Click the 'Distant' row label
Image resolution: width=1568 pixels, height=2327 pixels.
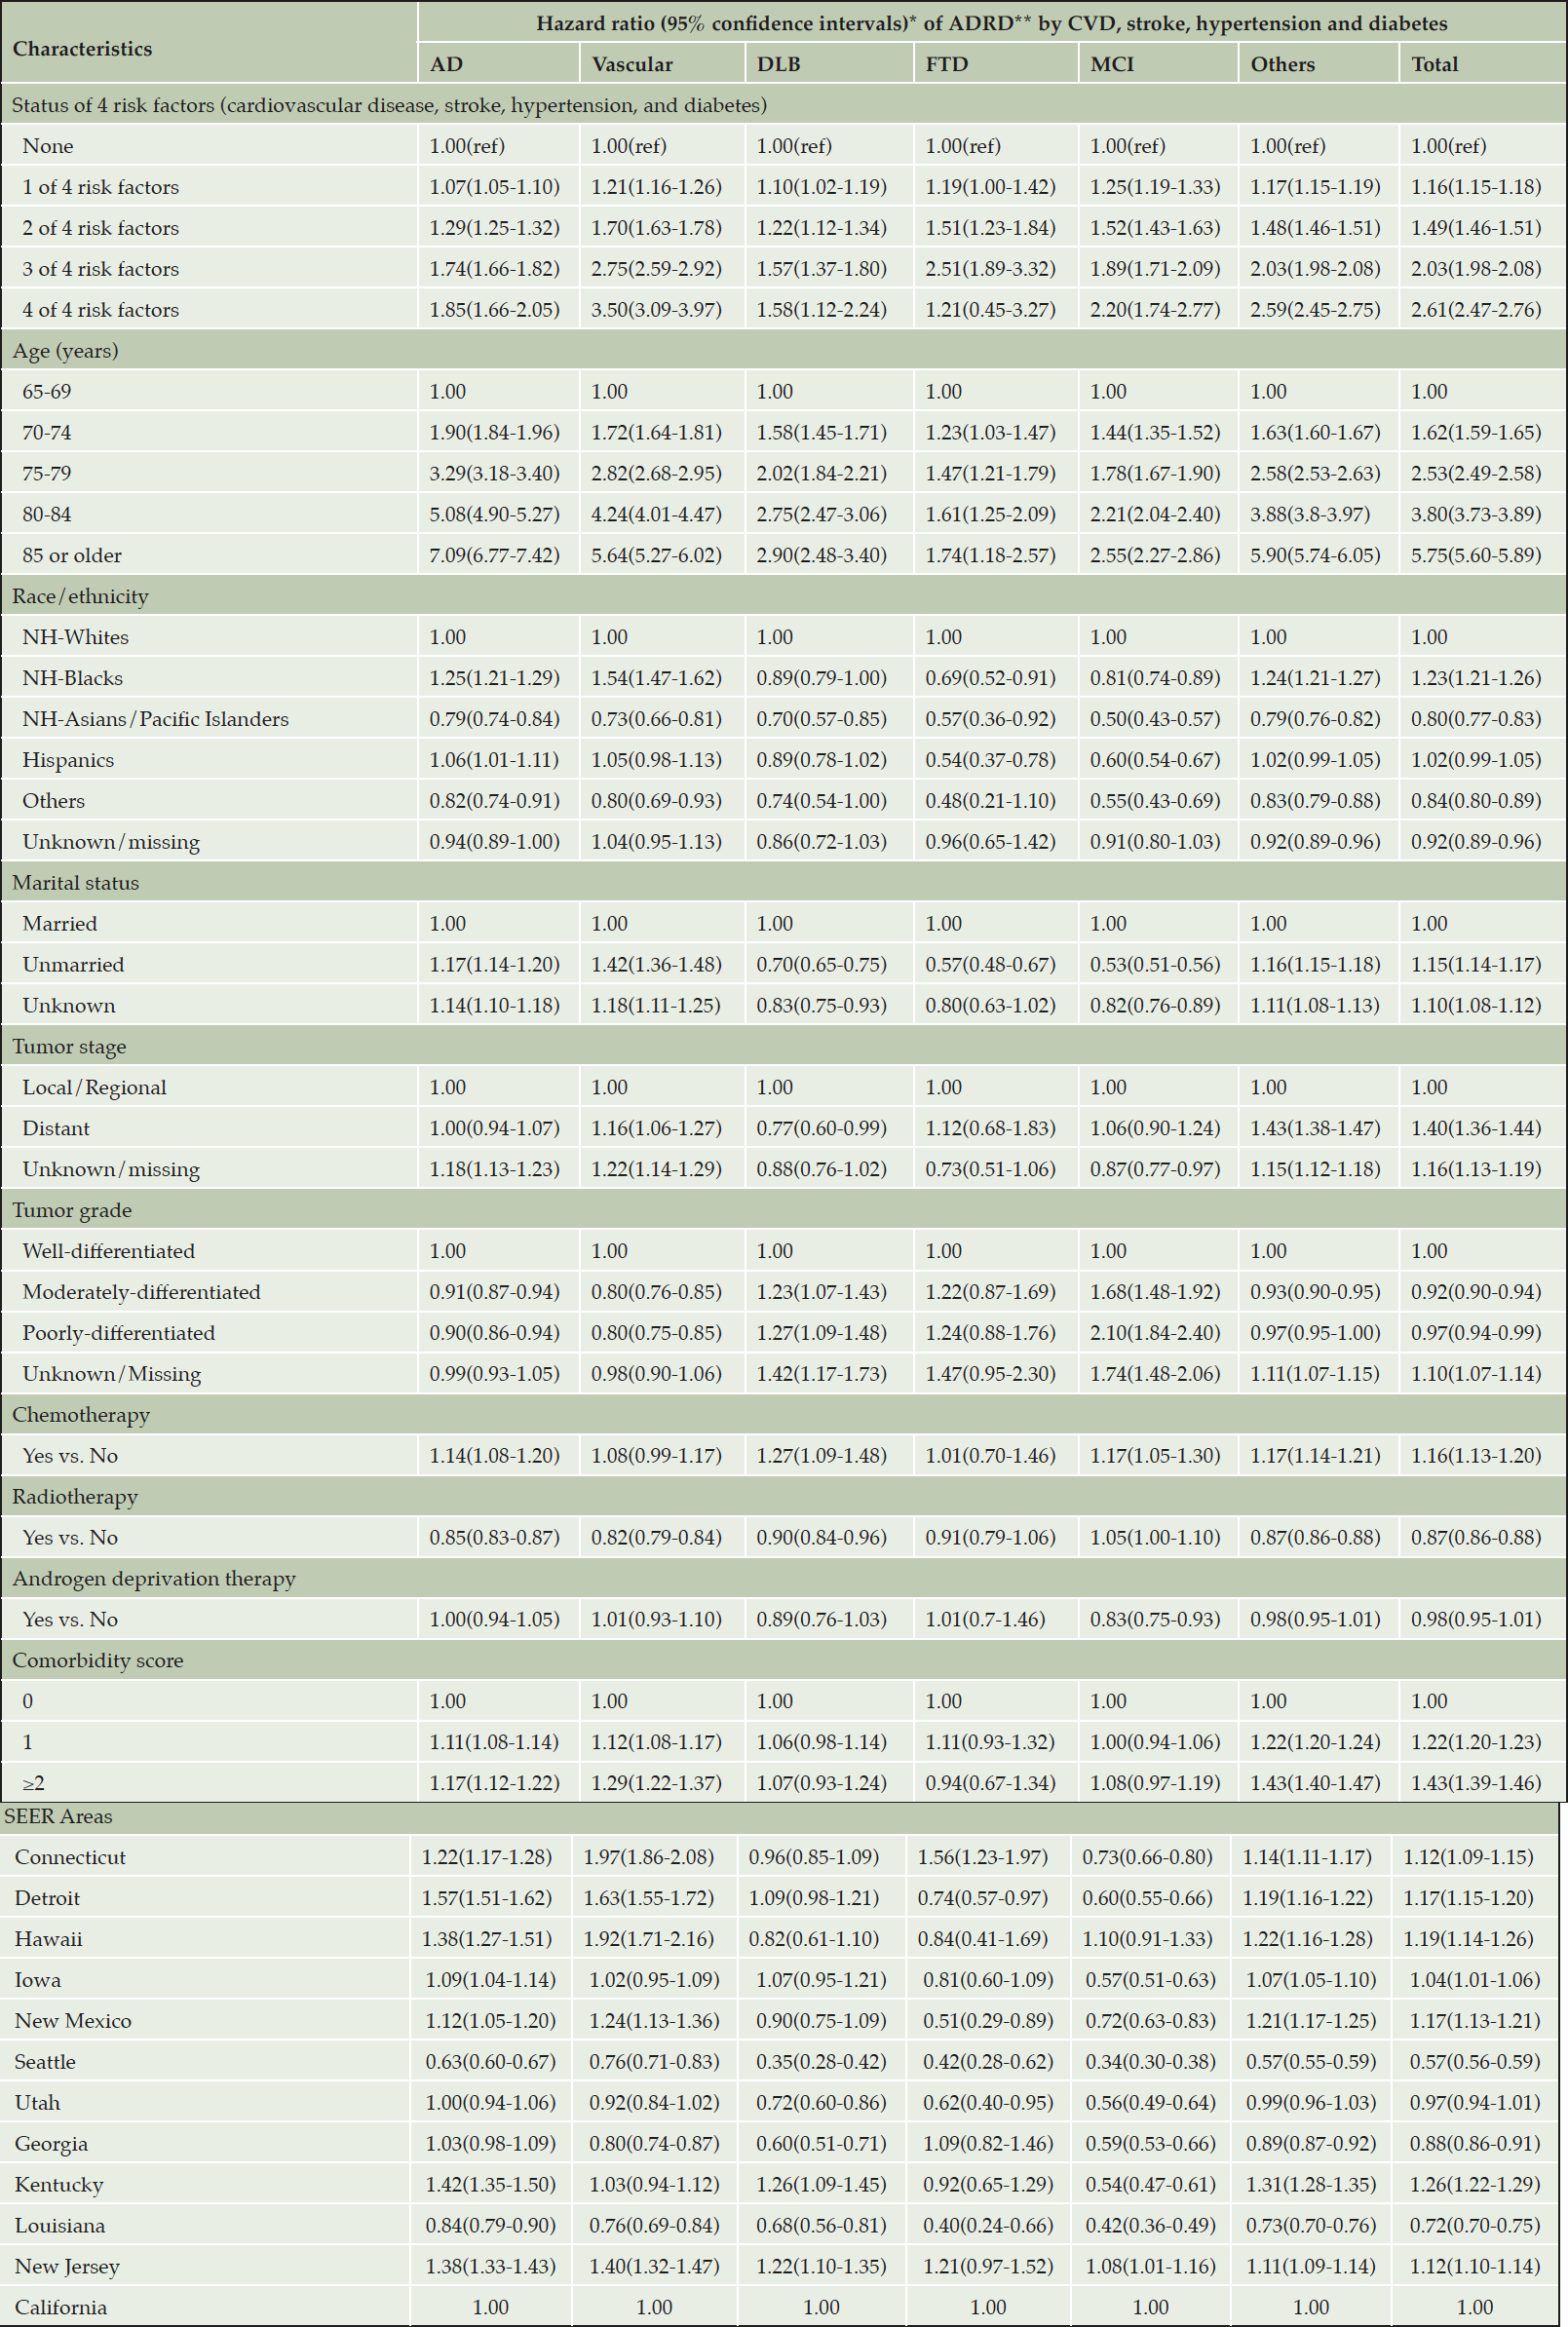pos(56,1128)
